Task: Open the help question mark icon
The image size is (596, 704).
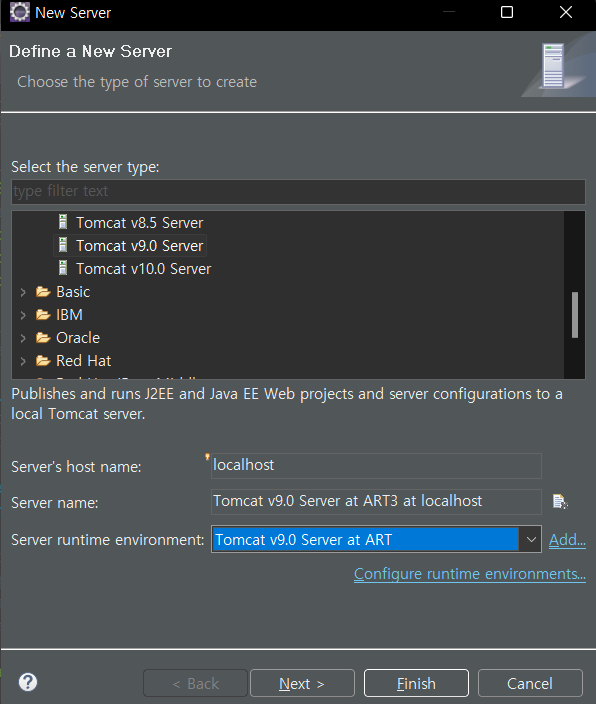Action: 28,682
